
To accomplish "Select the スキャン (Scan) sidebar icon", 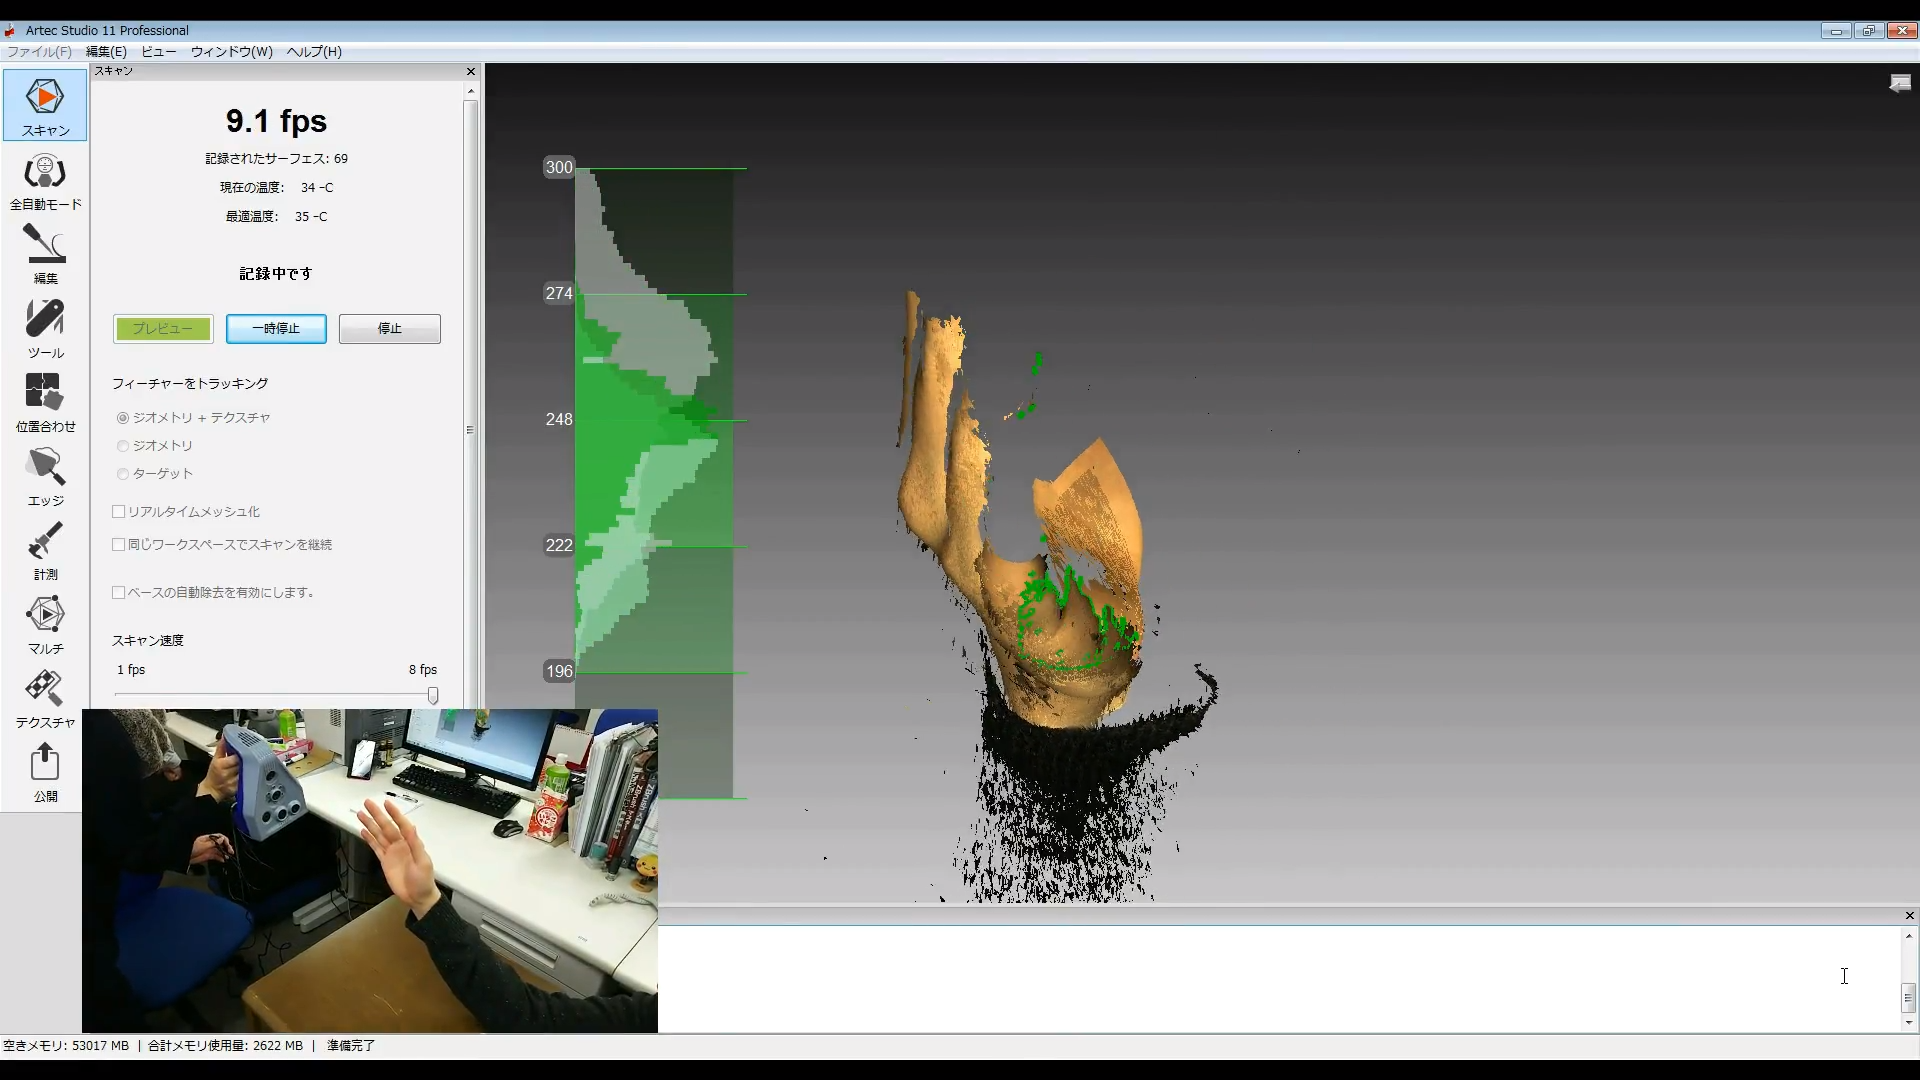I will (x=45, y=105).
